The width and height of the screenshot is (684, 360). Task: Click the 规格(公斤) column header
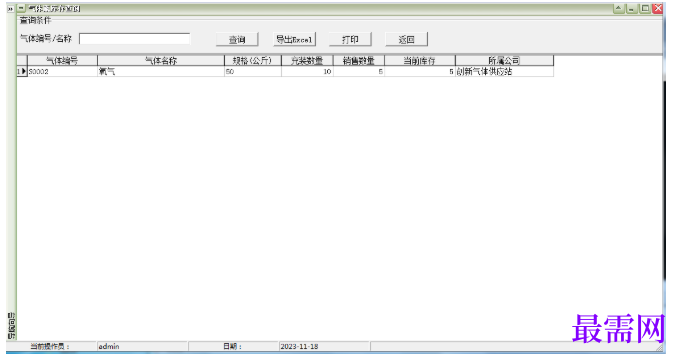tap(253, 61)
